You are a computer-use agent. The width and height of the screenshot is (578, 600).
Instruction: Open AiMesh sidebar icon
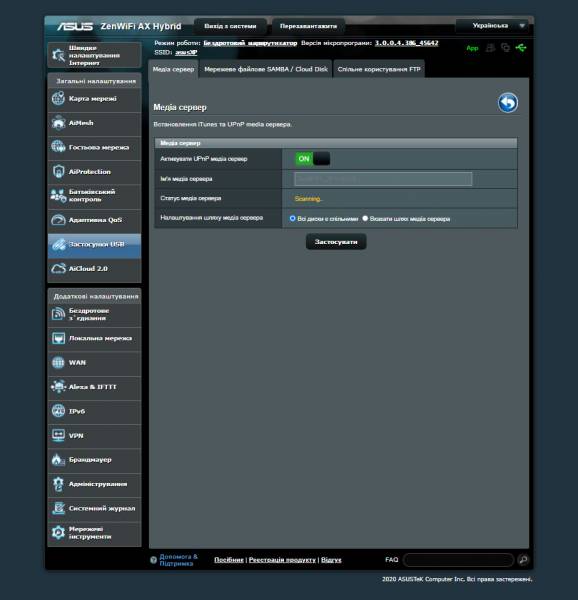pos(58,123)
